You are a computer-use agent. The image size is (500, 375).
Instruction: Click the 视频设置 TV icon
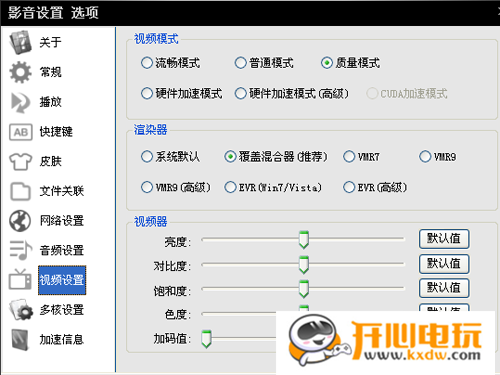coord(20,279)
